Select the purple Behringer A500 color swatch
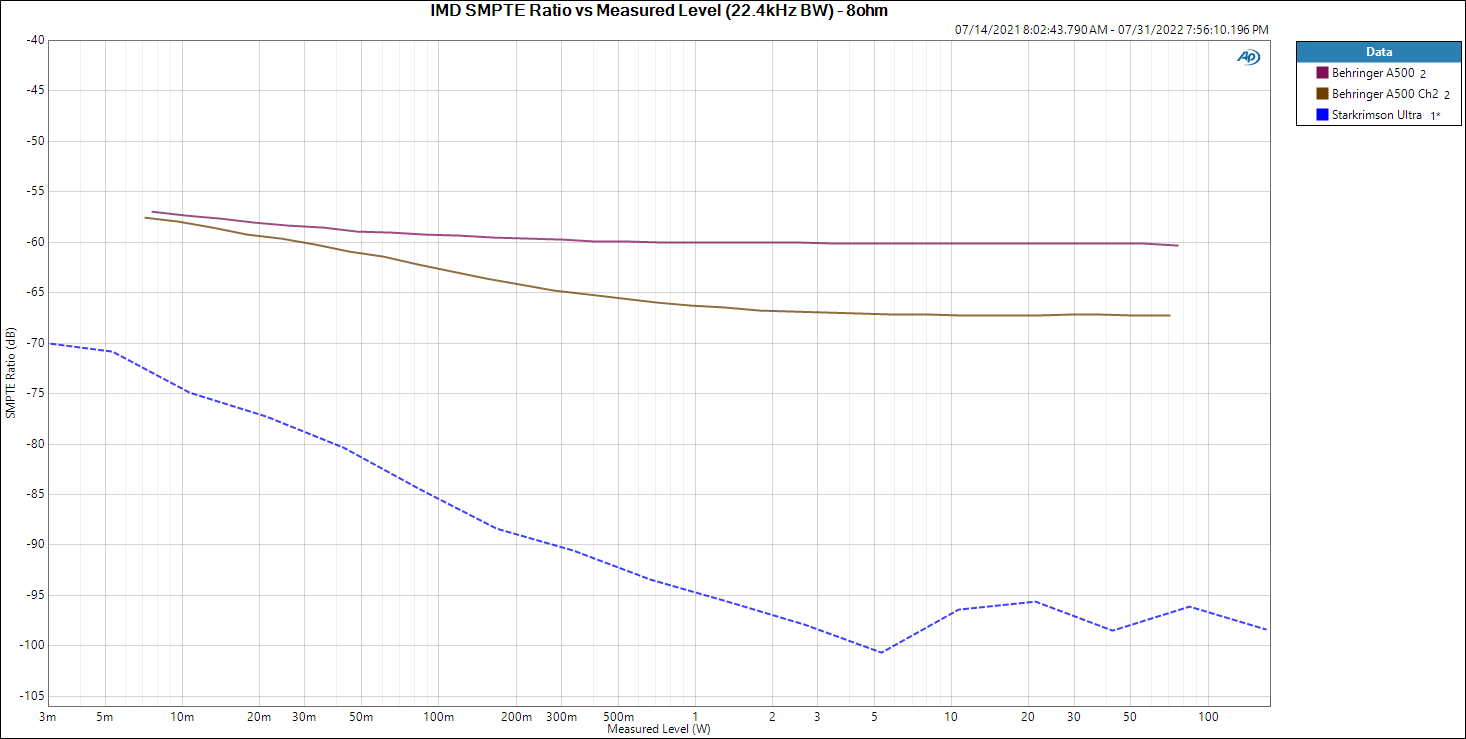 1322,73
